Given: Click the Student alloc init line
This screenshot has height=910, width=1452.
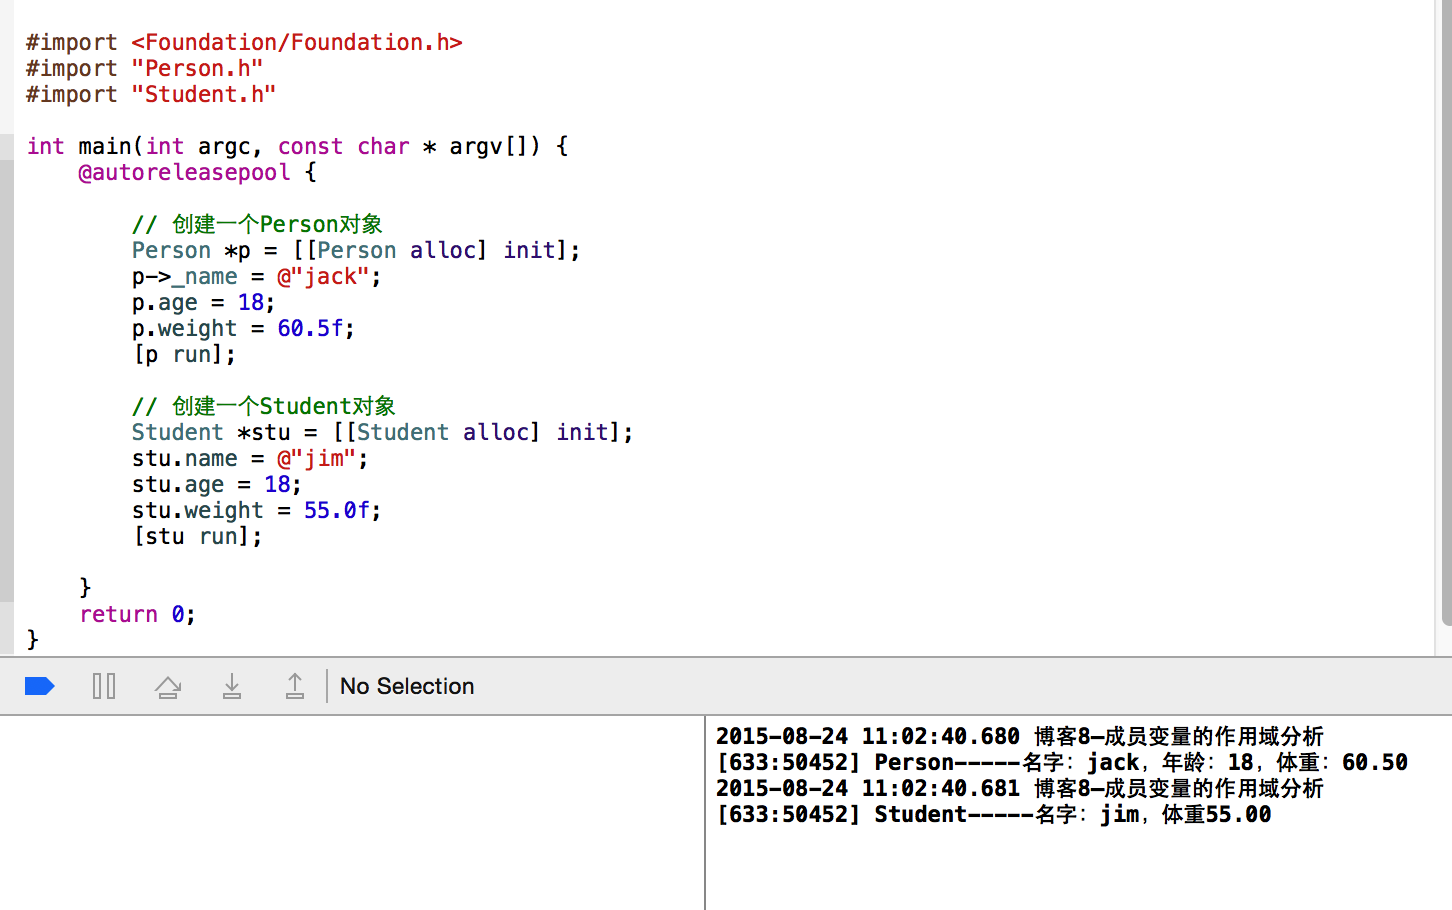Looking at the screenshot, I should coord(383,432).
